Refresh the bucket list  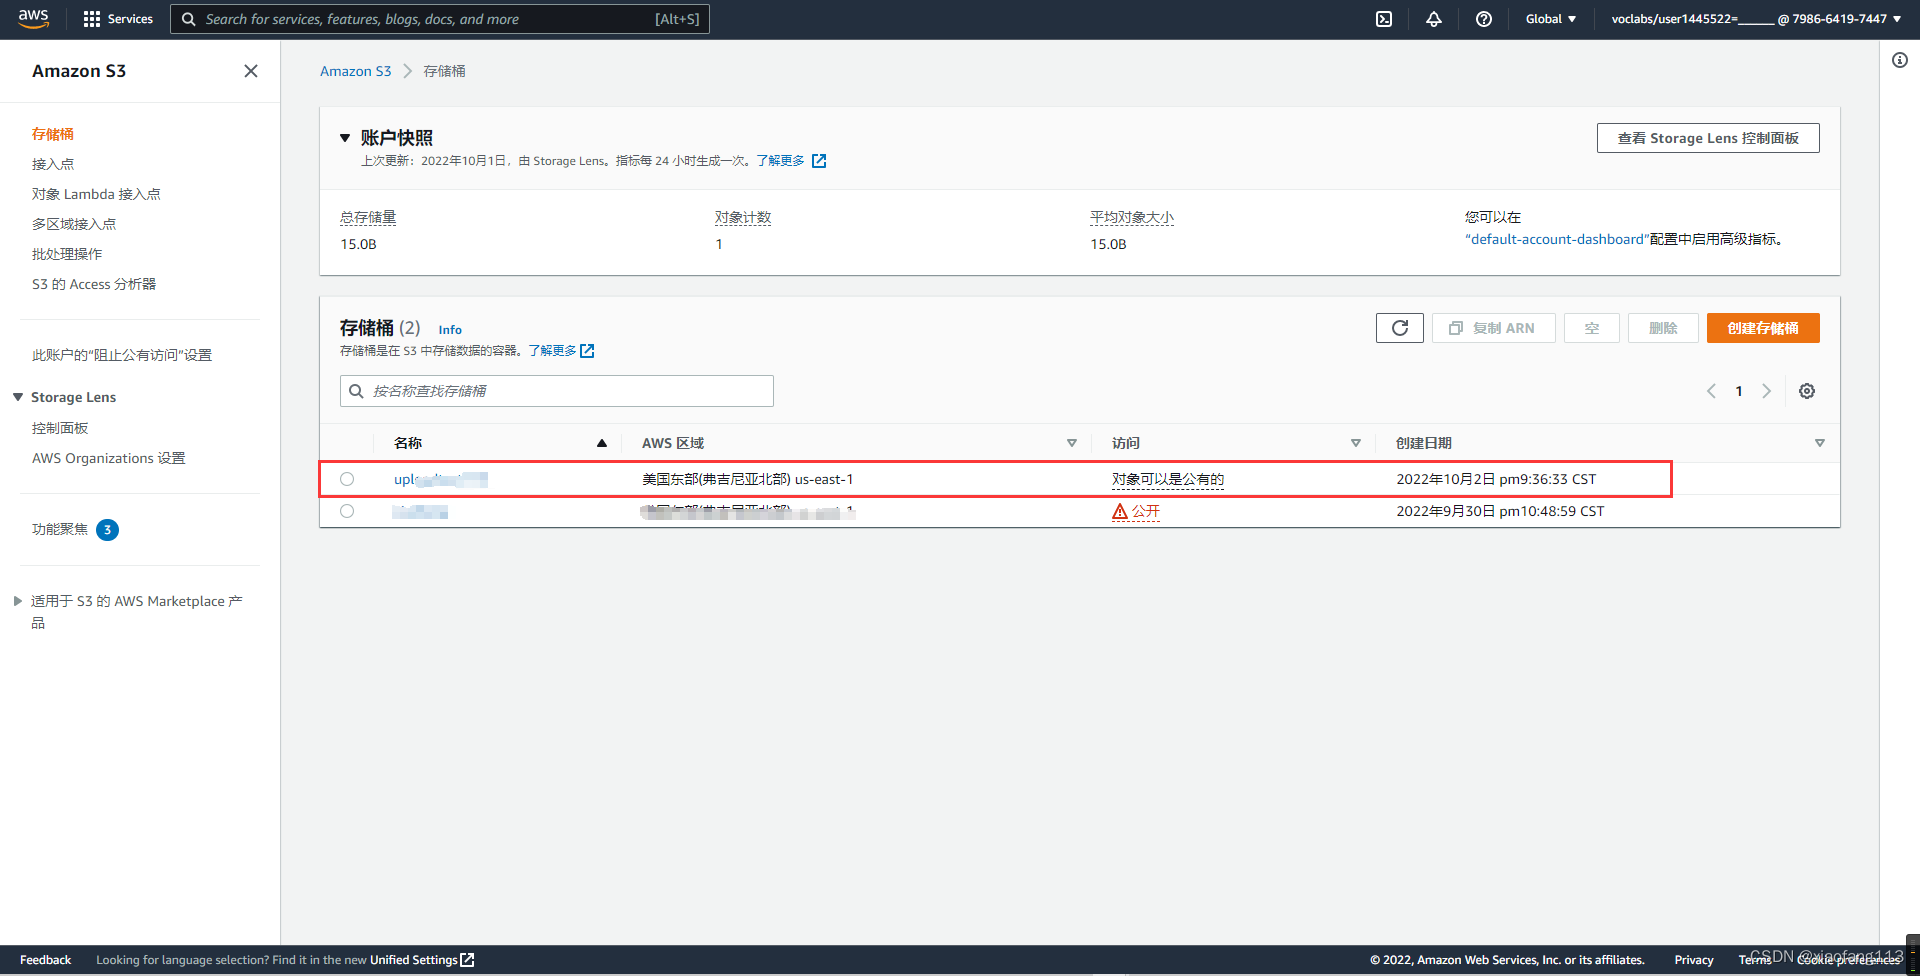[1400, 328]
